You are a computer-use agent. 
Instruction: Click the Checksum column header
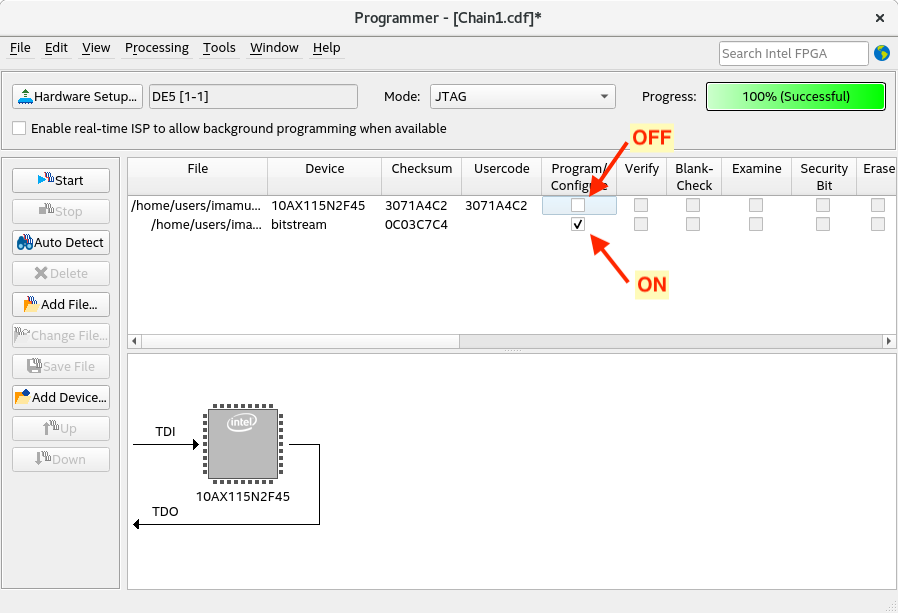coord(422,176)
